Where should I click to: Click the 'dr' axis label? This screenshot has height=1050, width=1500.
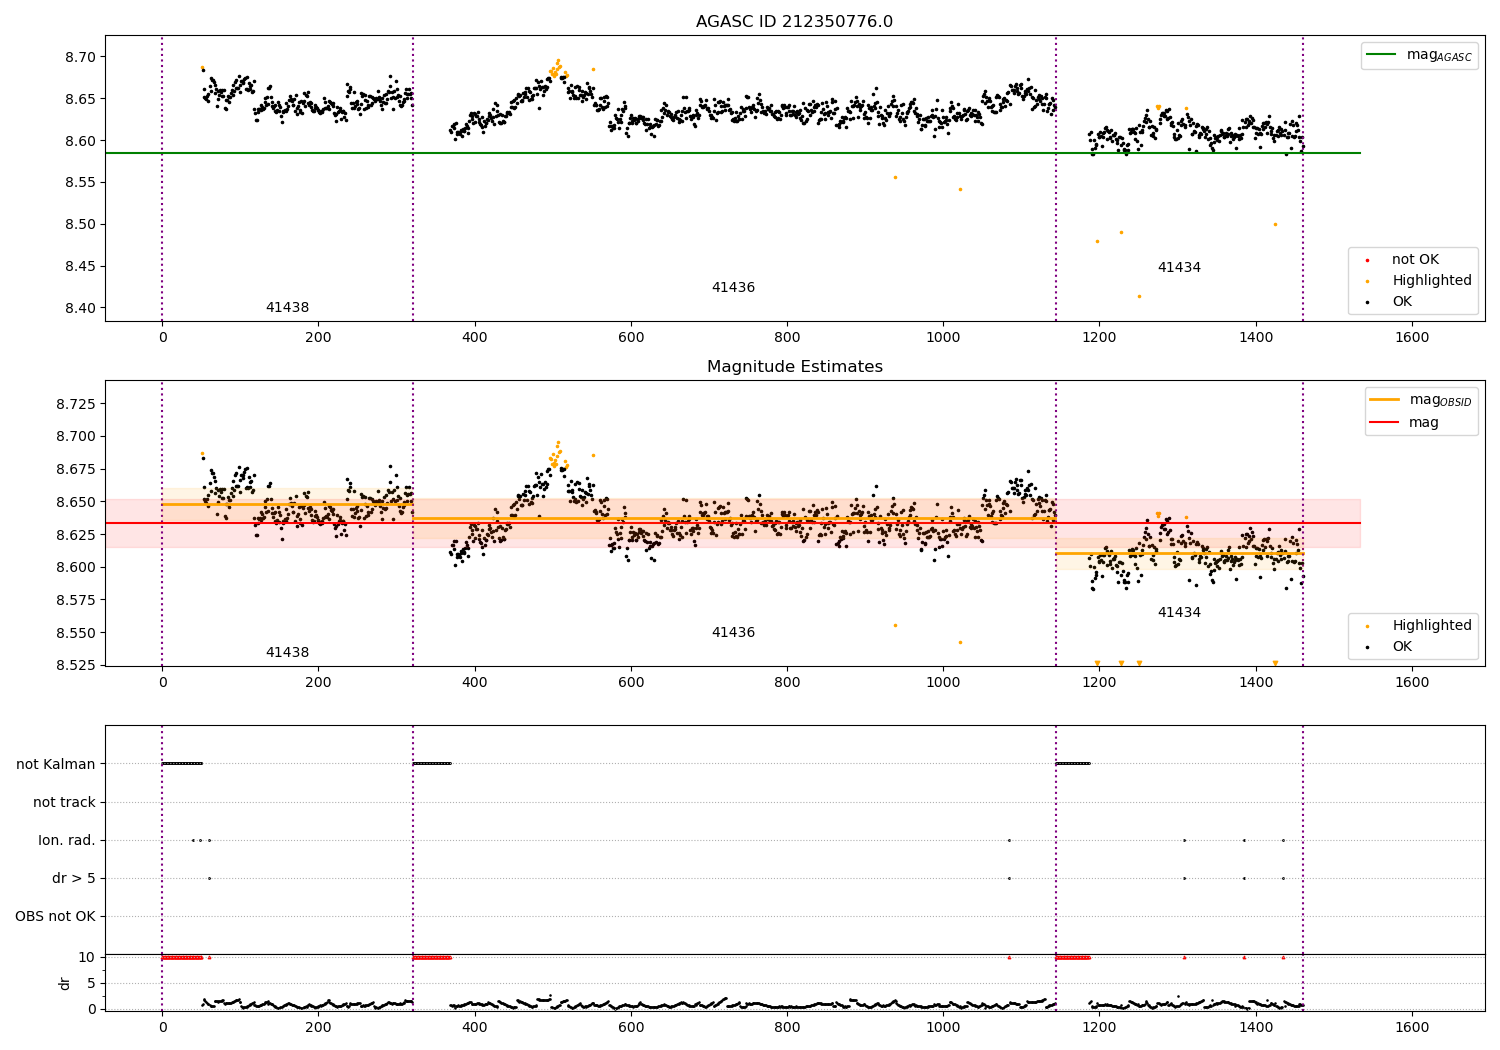coord(65,983)
